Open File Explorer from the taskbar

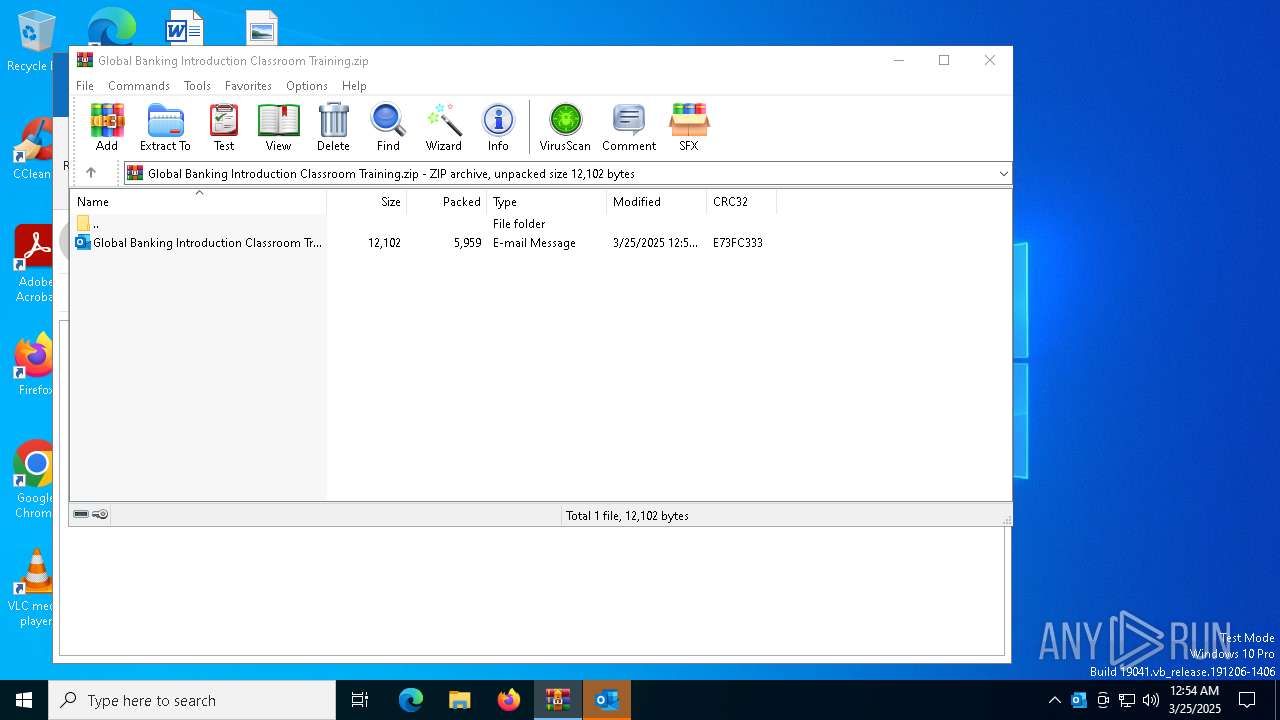click(x=459, y=700)
